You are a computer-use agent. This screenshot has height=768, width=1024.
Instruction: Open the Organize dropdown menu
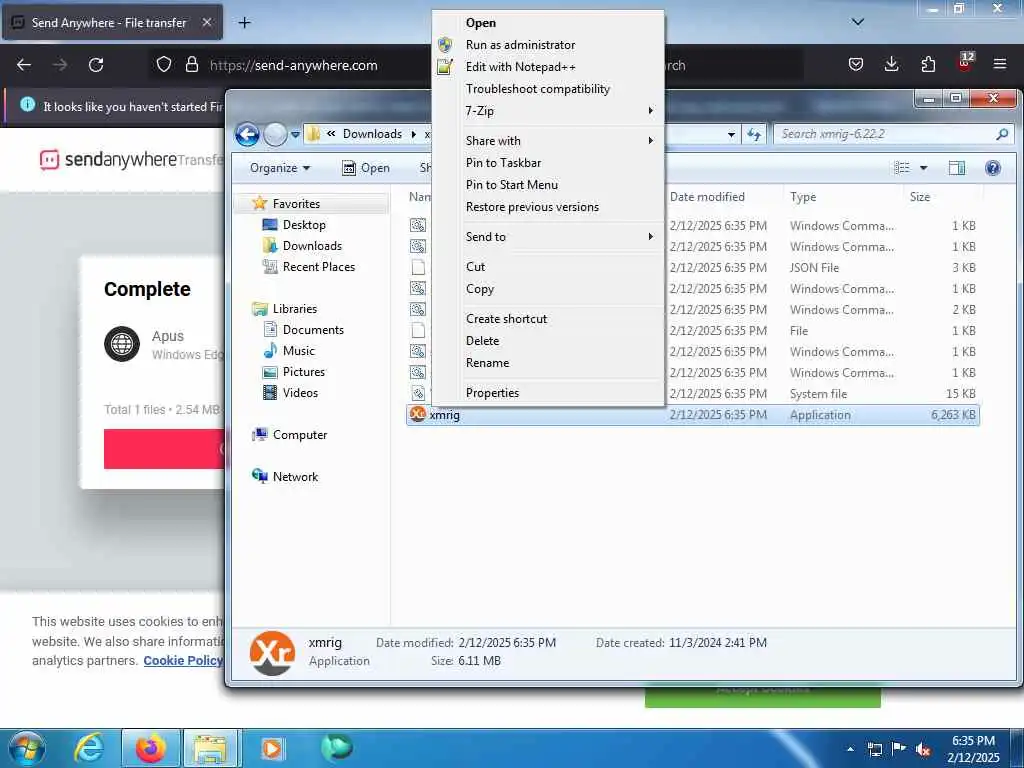pyautogui.click(x=280, y=168)
